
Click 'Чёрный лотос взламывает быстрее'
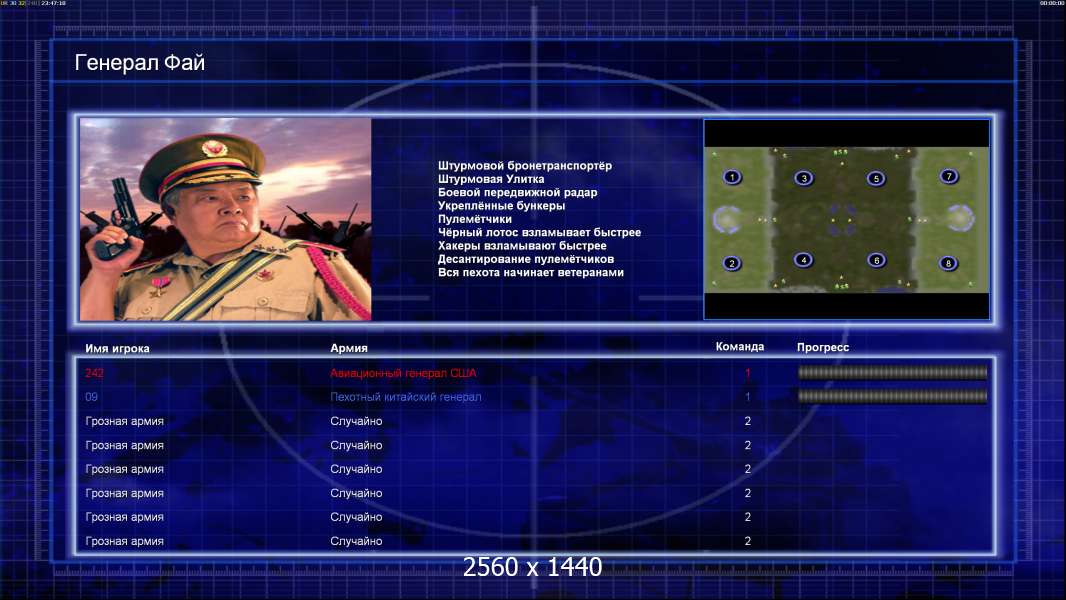(539, 232)
